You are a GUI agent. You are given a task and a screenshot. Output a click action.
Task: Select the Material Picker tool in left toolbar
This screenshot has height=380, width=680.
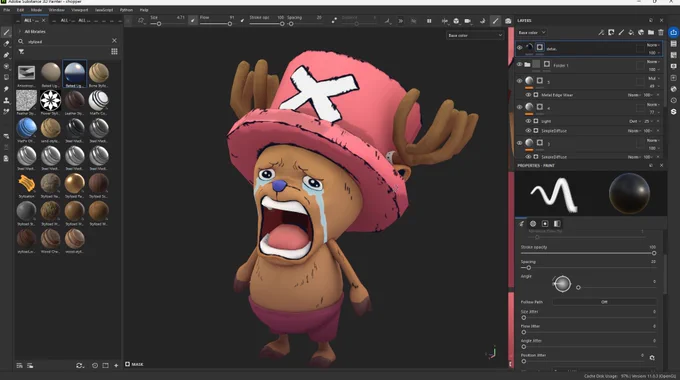click(x=6, y=111)
